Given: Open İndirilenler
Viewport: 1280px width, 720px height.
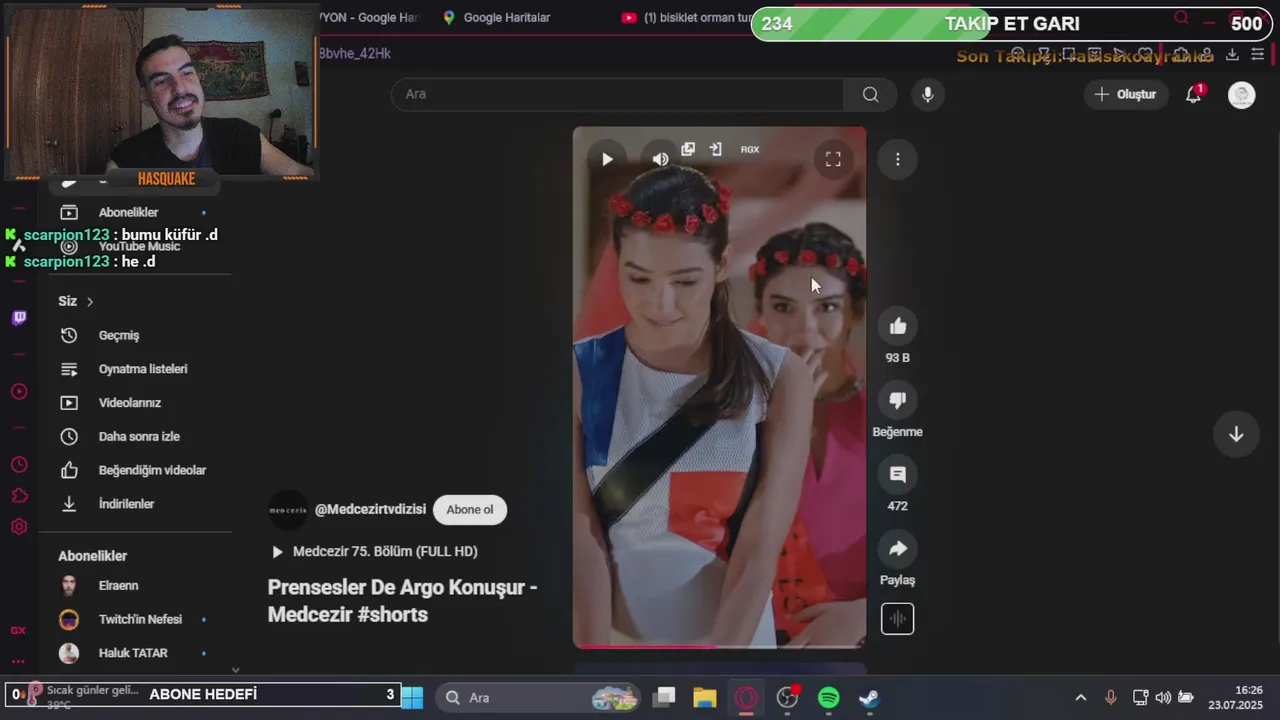Looking at the screenshot, I should tap(126, 504).
